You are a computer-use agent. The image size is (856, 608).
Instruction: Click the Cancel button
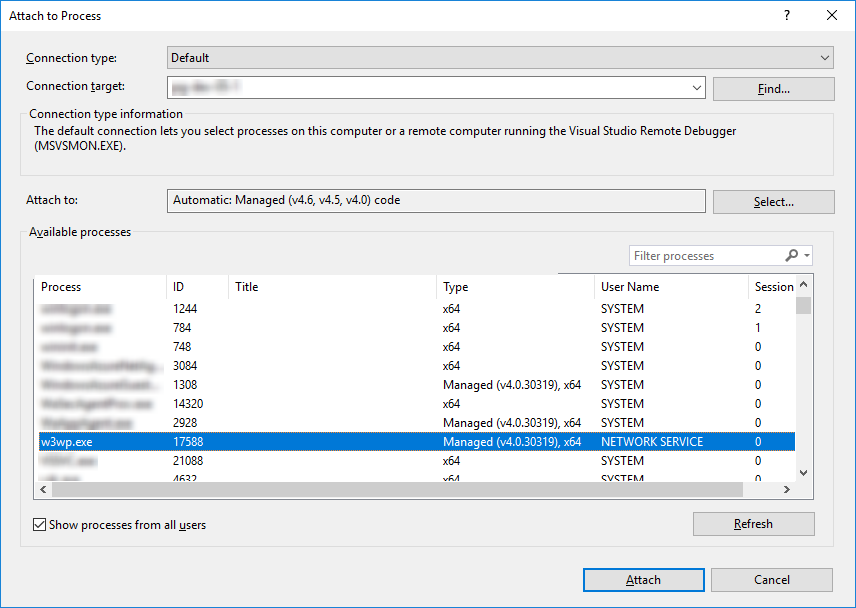[772, 579]
